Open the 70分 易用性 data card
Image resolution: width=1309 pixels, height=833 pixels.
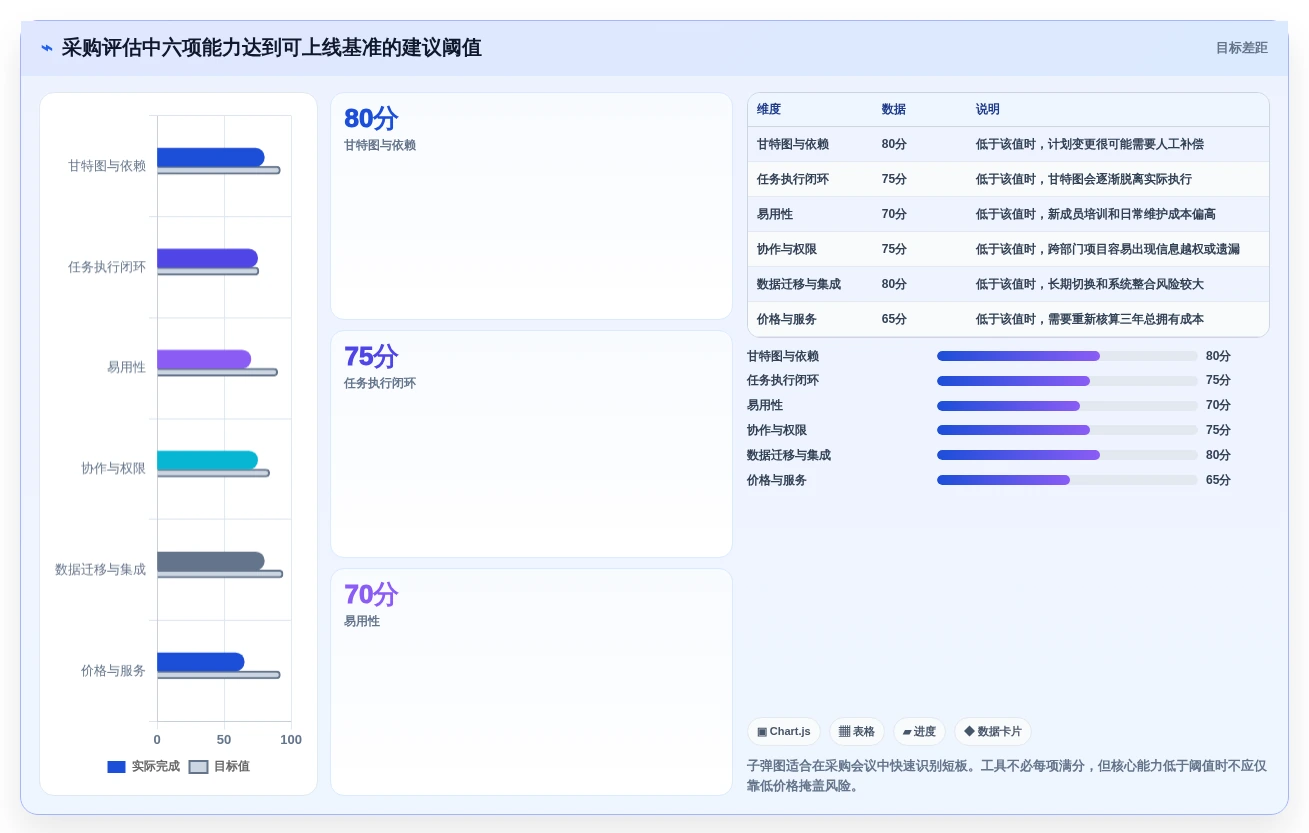(x=531, y=682)
